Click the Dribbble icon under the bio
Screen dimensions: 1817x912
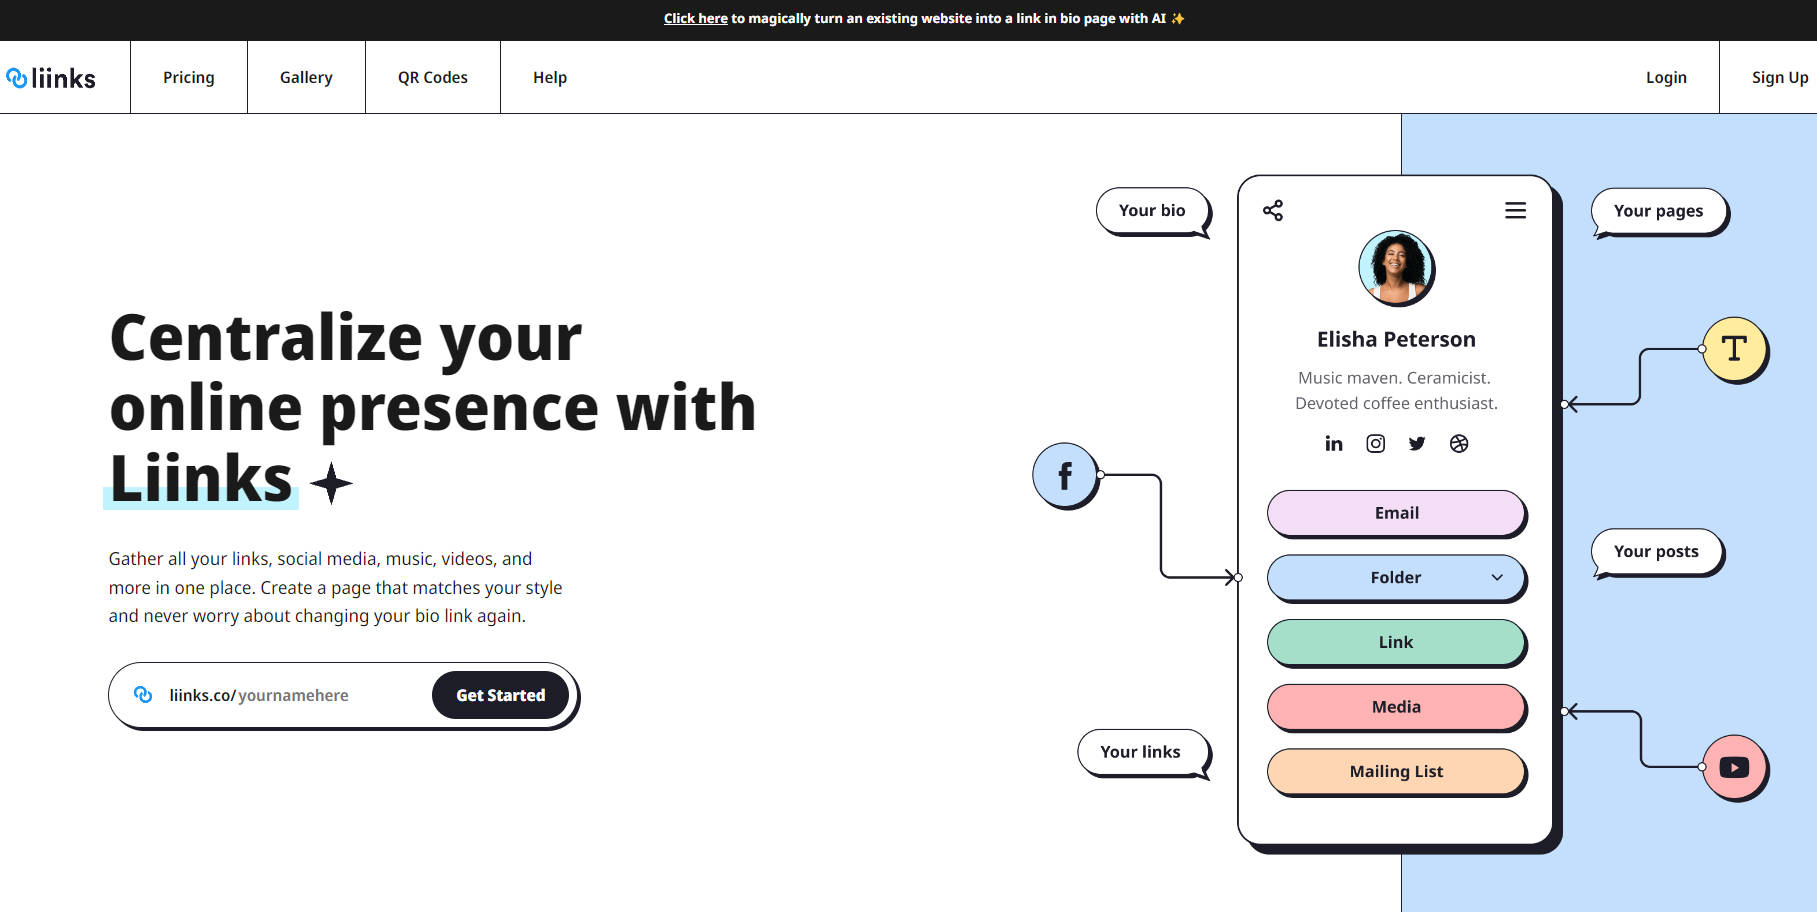1459,443
